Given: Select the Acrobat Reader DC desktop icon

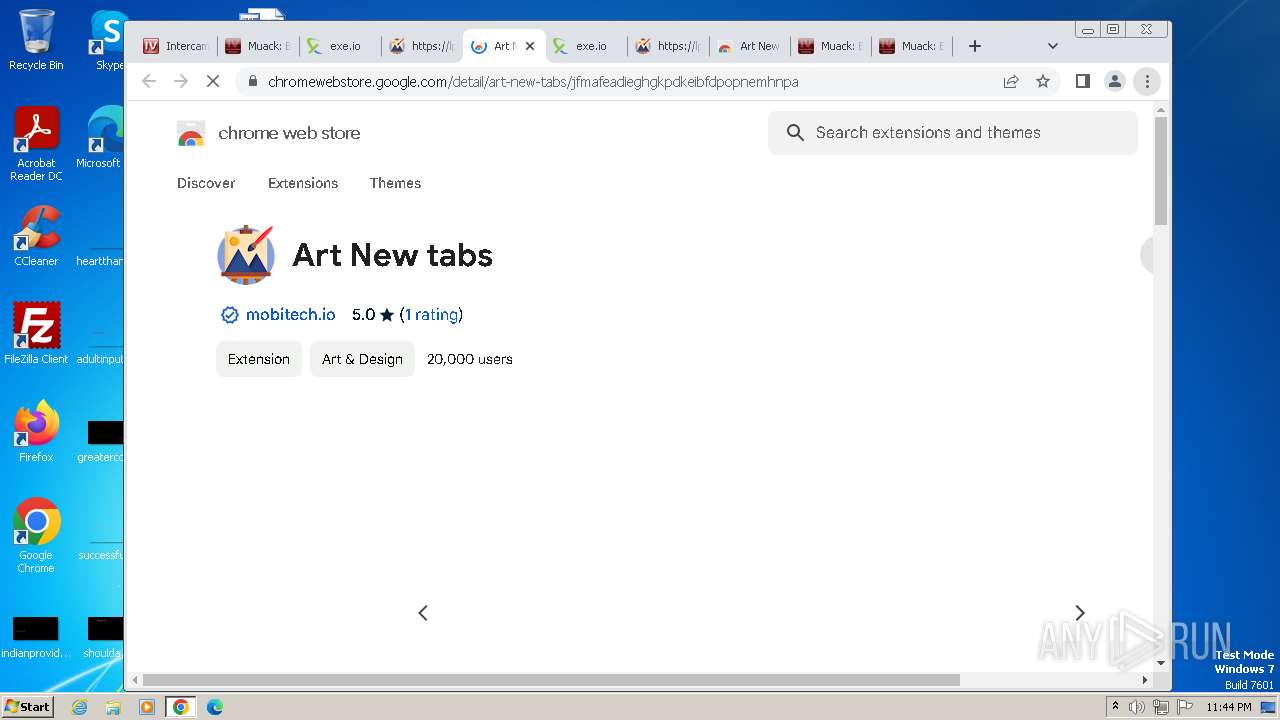Looking at the screenshot, I should [x=36, y=143].
